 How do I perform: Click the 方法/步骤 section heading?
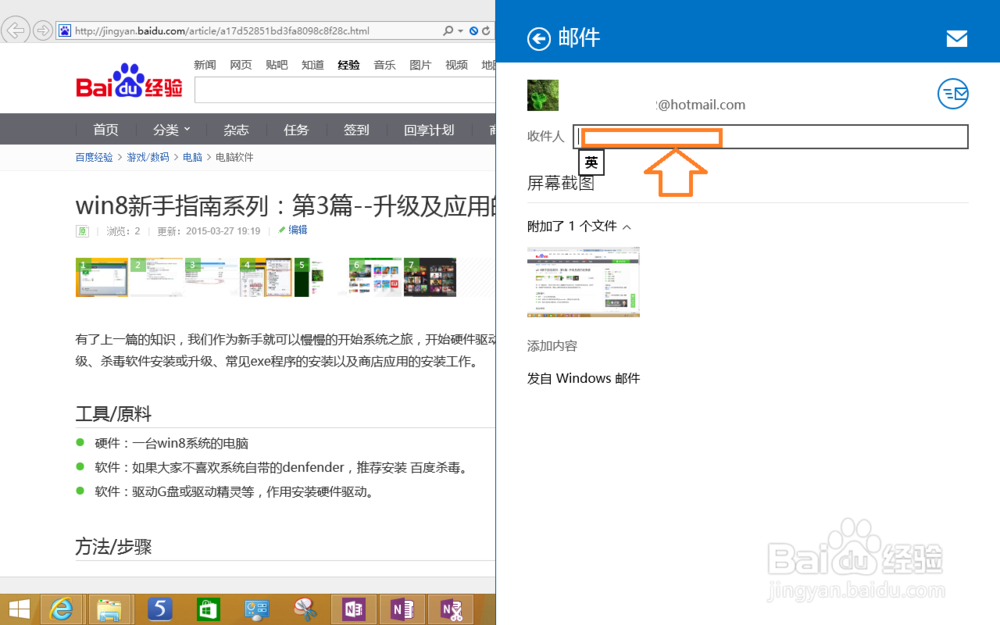point(114,547)
